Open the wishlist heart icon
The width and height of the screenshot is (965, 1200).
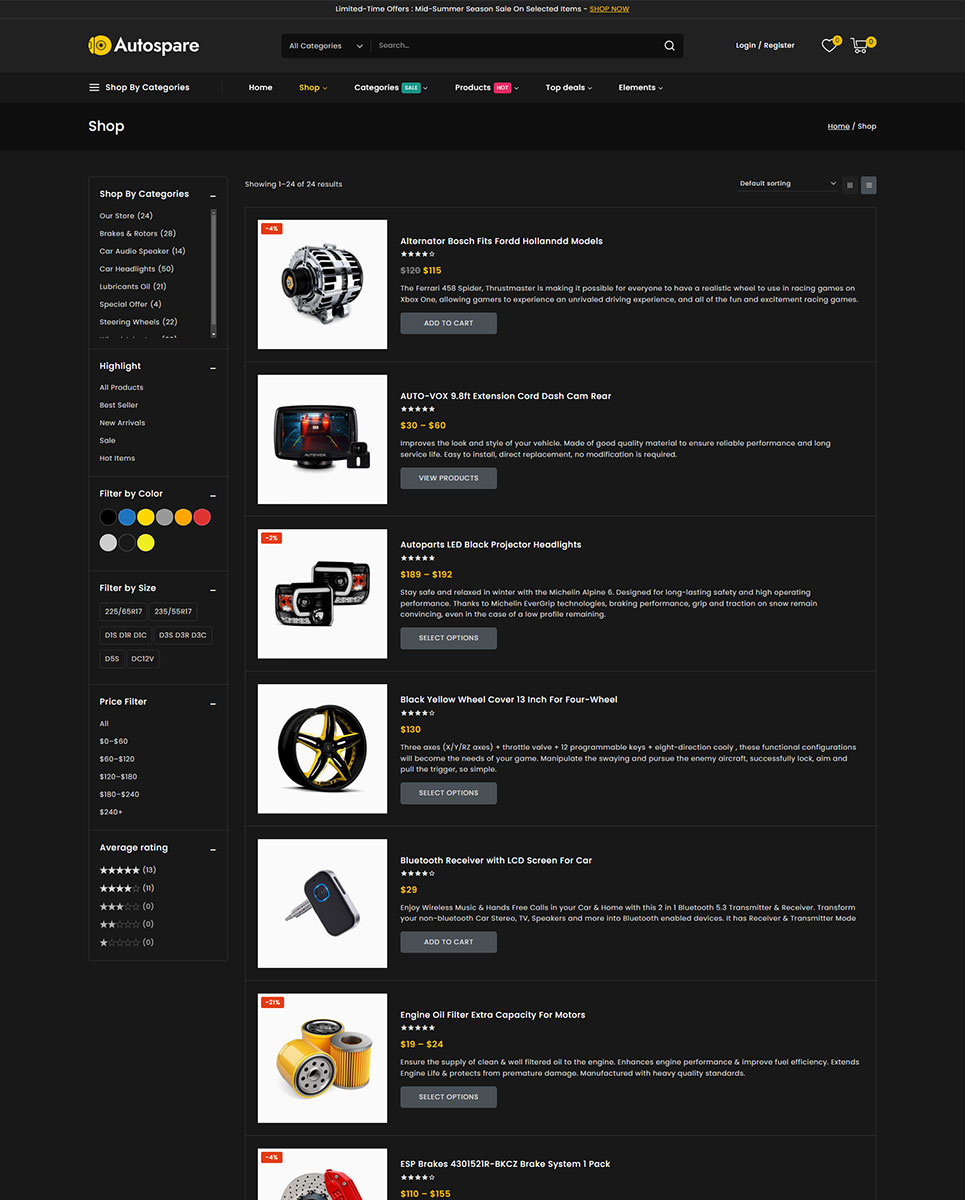coord(829,45)
